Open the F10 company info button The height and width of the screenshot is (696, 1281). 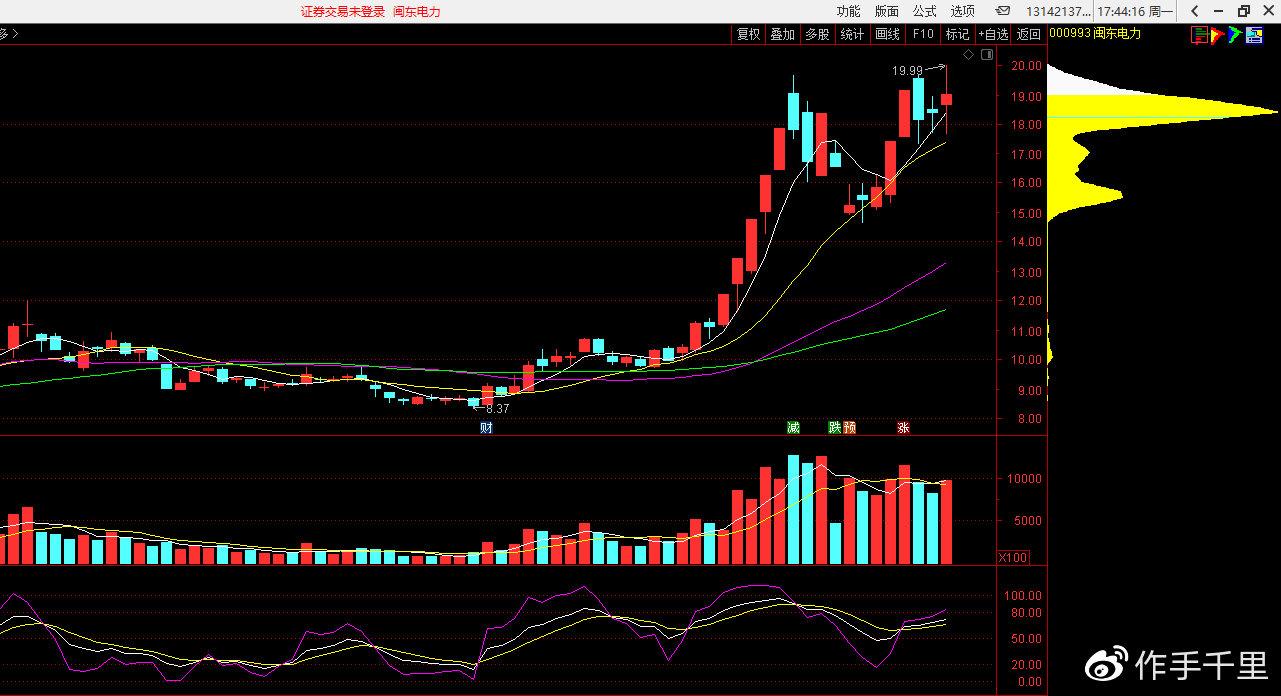[922, 34]
